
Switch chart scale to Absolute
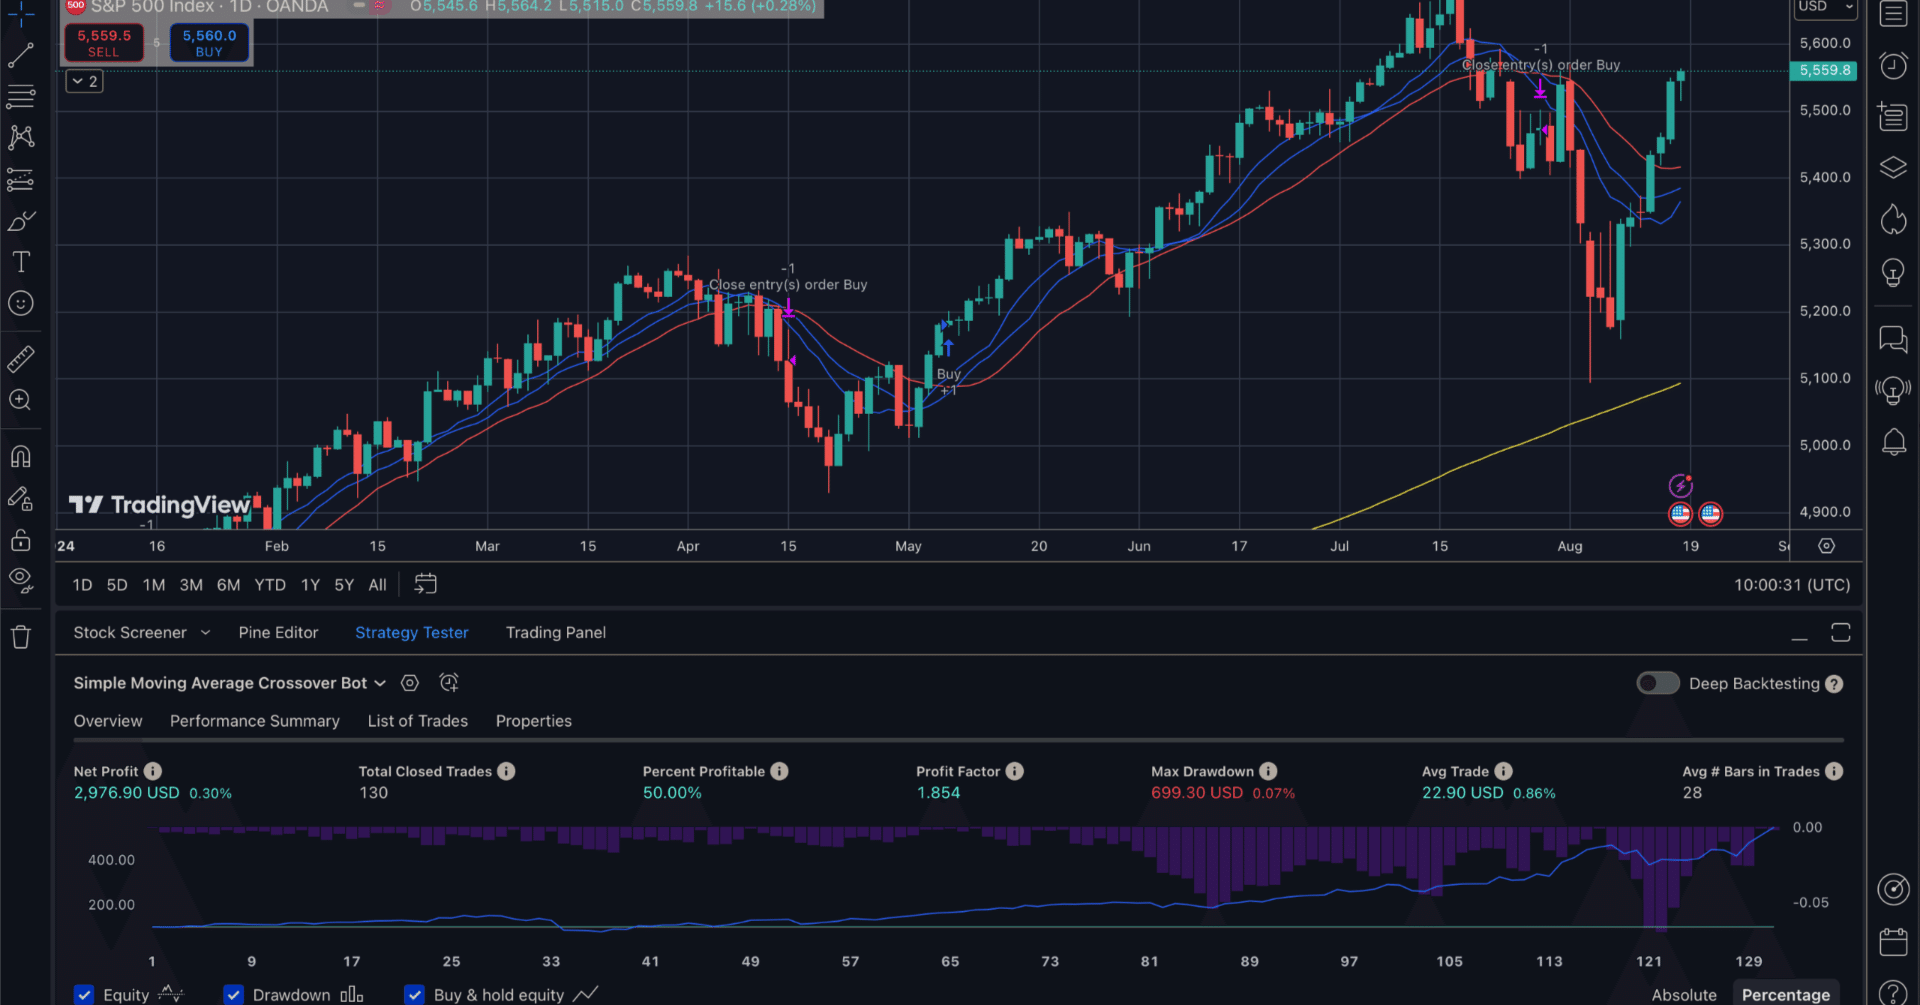pyautogui.click(x=1684, y=995)
